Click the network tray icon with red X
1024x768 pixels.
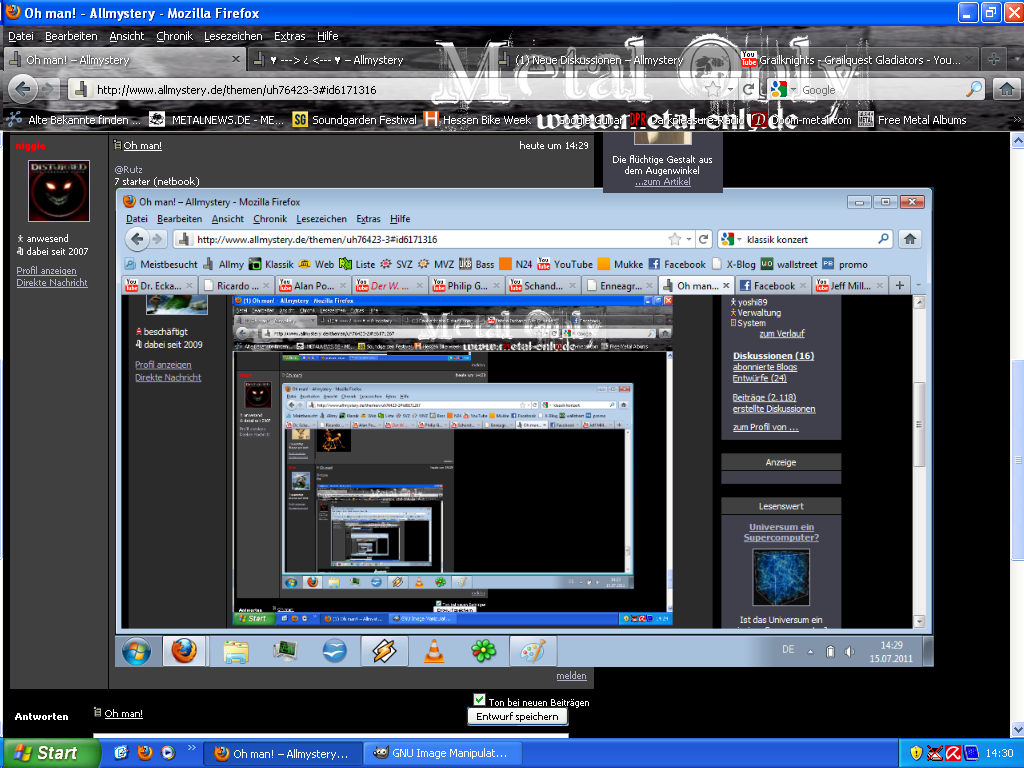pos(935,753)
